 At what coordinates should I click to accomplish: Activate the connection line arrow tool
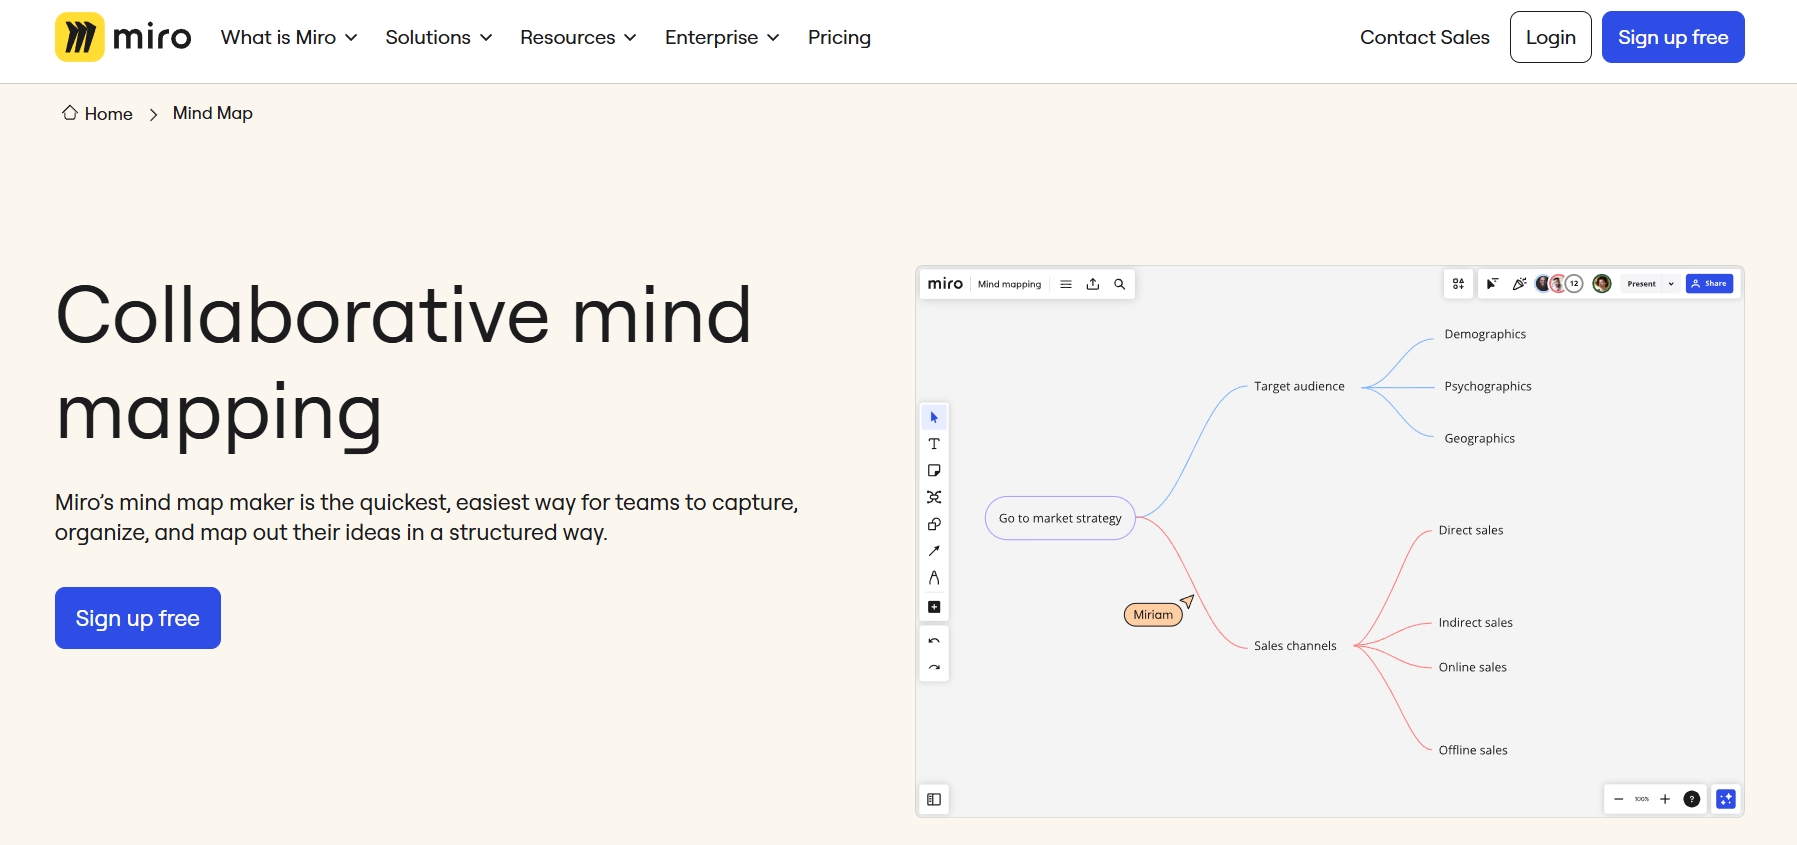(934, 551)
